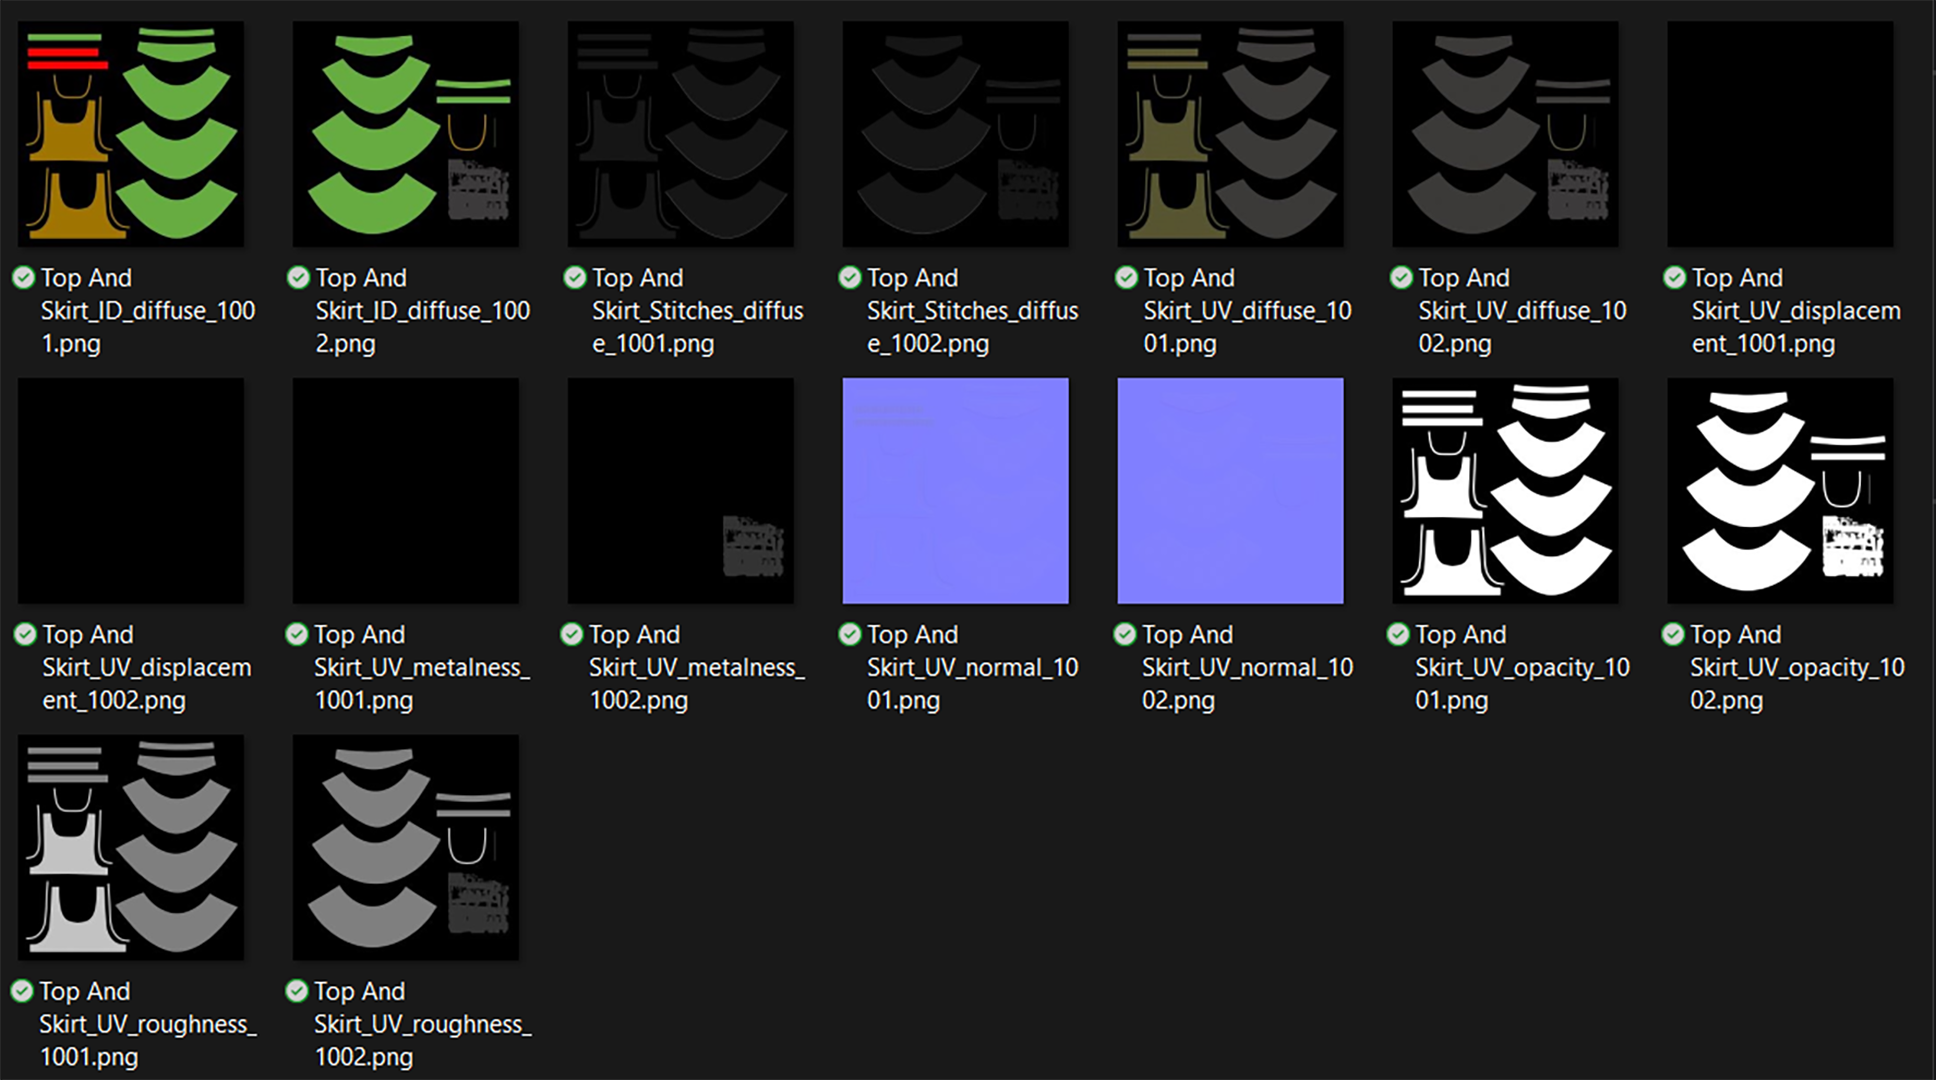Select the Skirt_ID_diffuse_1001.png thumbnail
The width and height of the screenshot is (1936, 1080).
pos(131,134)
